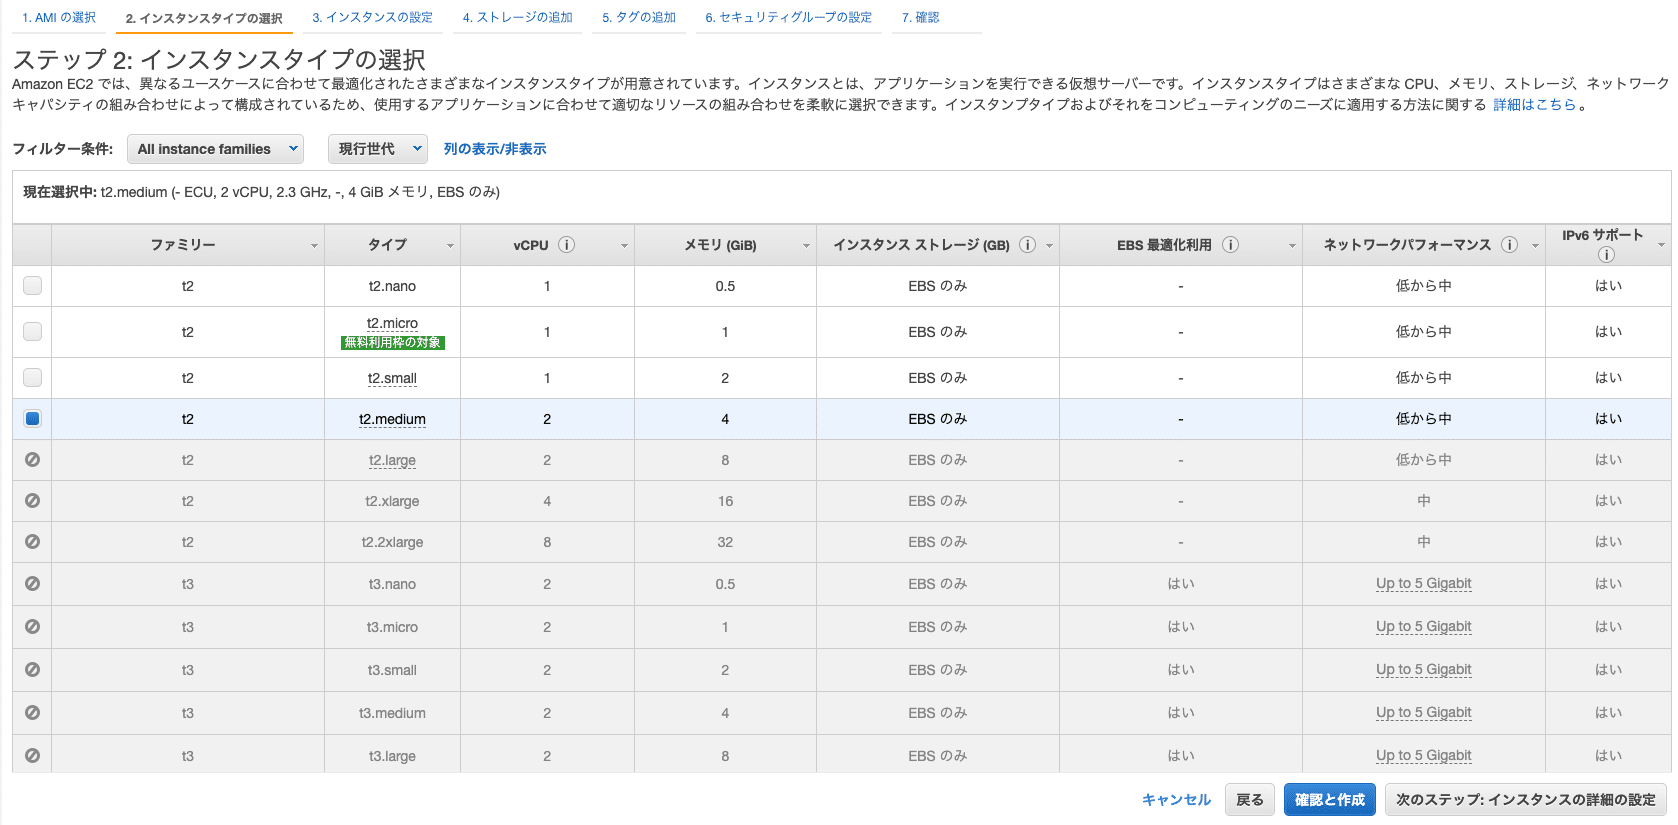Click the blocked icon in t3.large row
Screen dimensions: 1678x825
[x=32, y=756]
